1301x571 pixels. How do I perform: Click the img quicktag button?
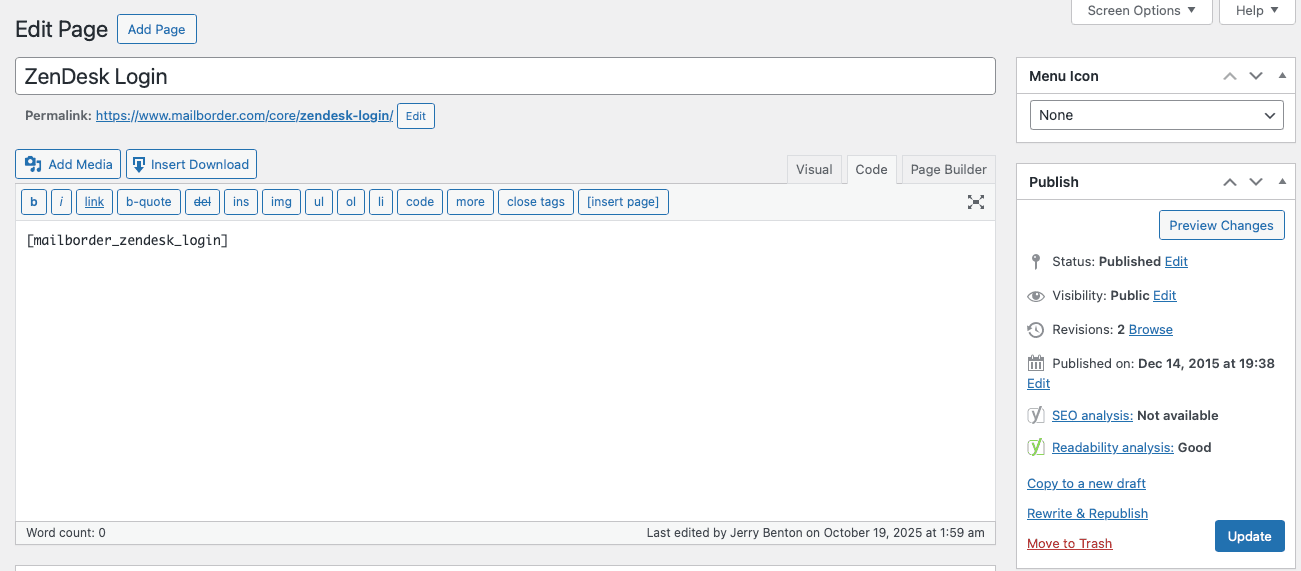(x=281, y=202)
